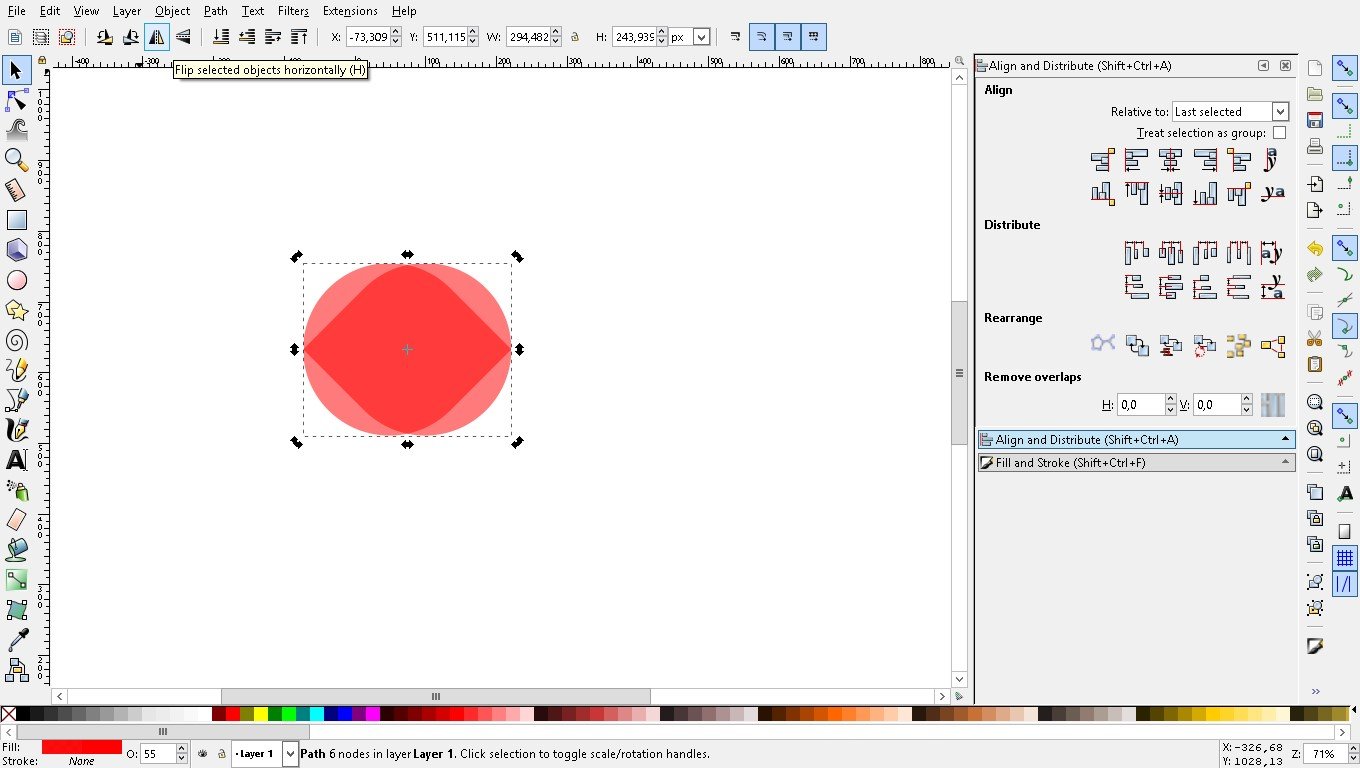Select the Star and polygon tool
Image resolution: width=1360 pixels, height=768 pixels.
coord(16,310)
